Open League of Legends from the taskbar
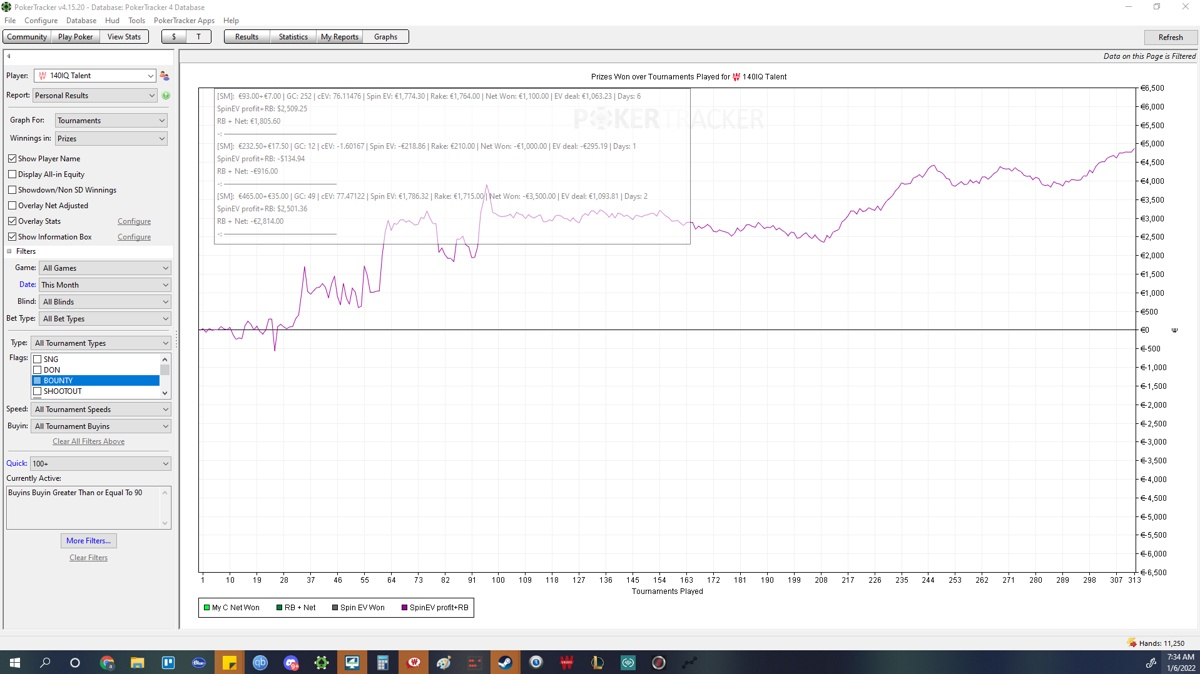1200x674 pixels. (597, 662)
